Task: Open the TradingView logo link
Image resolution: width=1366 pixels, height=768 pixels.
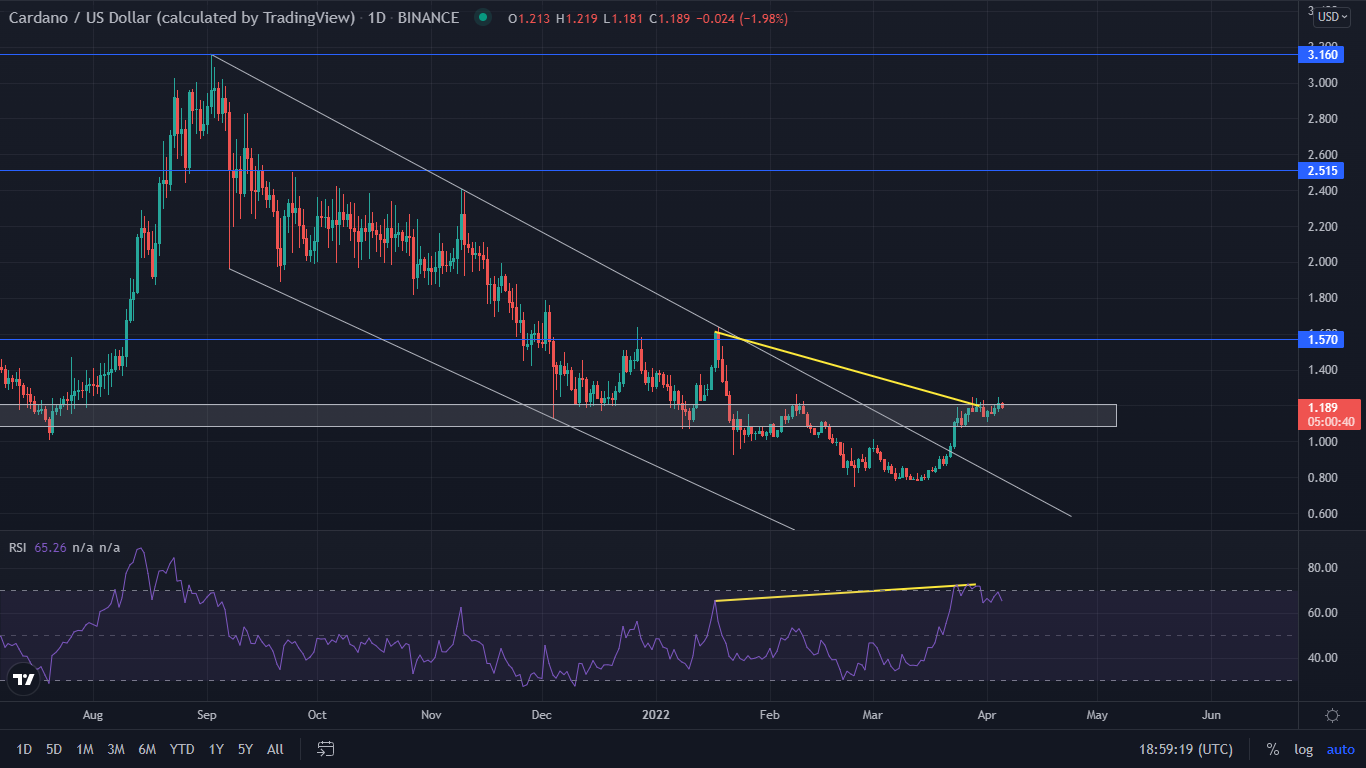Action: [22, 681]
